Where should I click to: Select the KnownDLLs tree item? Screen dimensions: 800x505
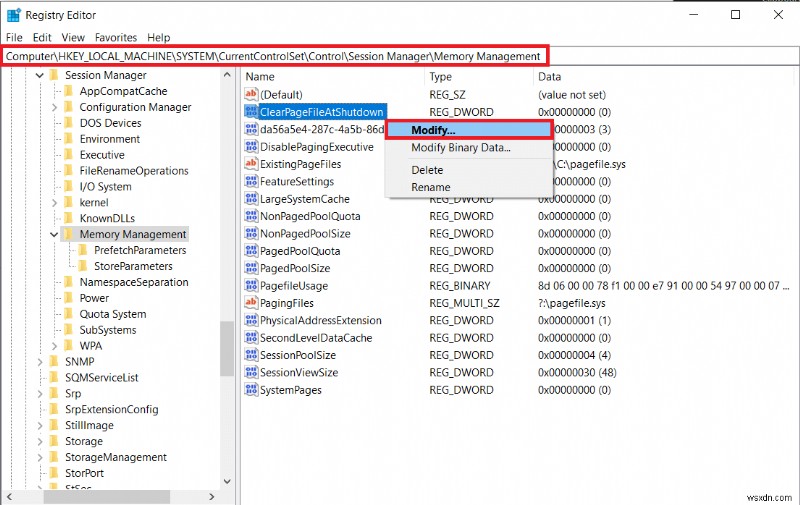pyautogui.click(x=107, y=218)
